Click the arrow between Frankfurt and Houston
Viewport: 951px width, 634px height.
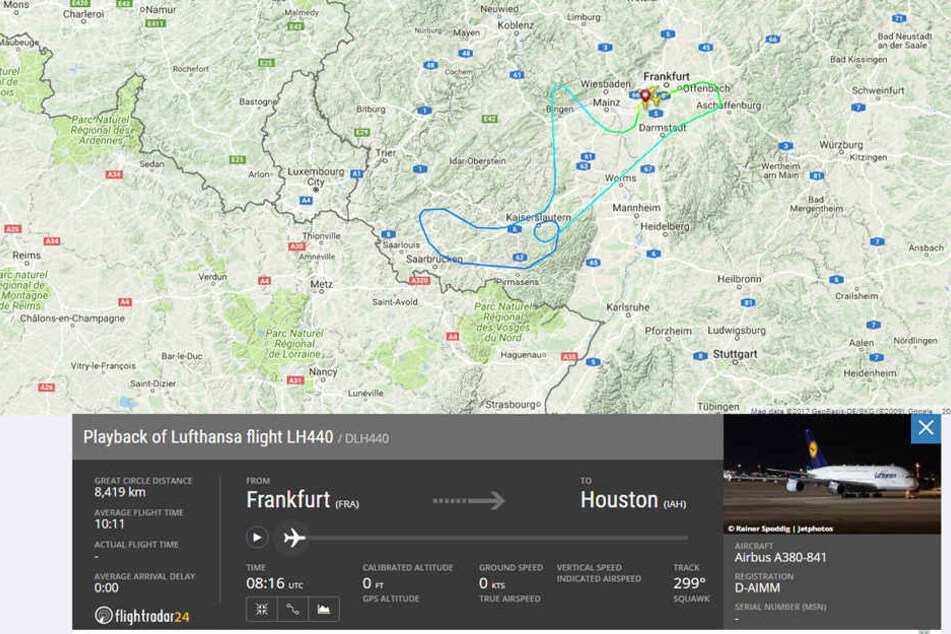click(x=469, y=501)
